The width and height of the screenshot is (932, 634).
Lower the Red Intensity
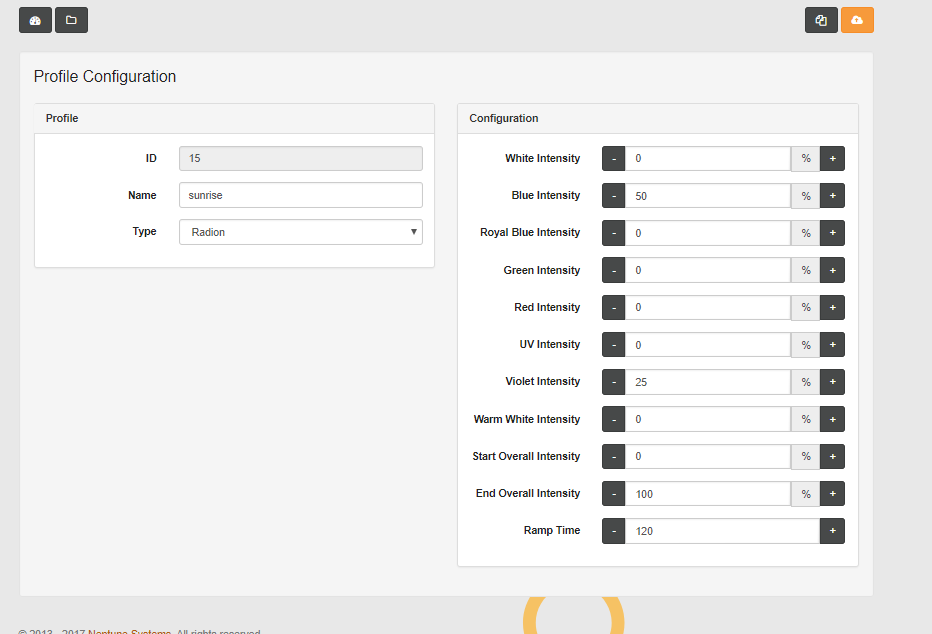click(x=613, y=307)
